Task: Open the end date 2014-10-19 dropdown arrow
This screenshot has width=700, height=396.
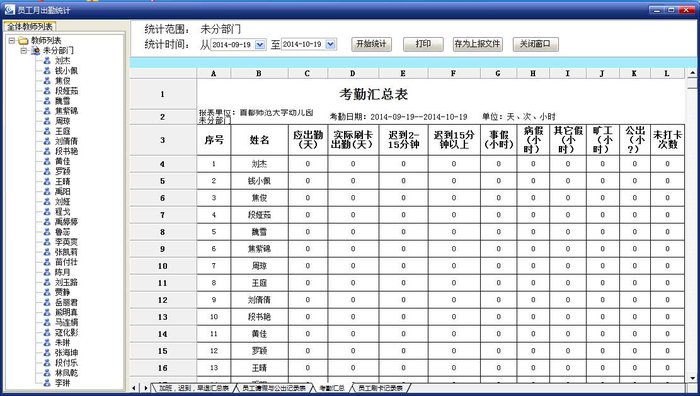Action: coord(330,44)
